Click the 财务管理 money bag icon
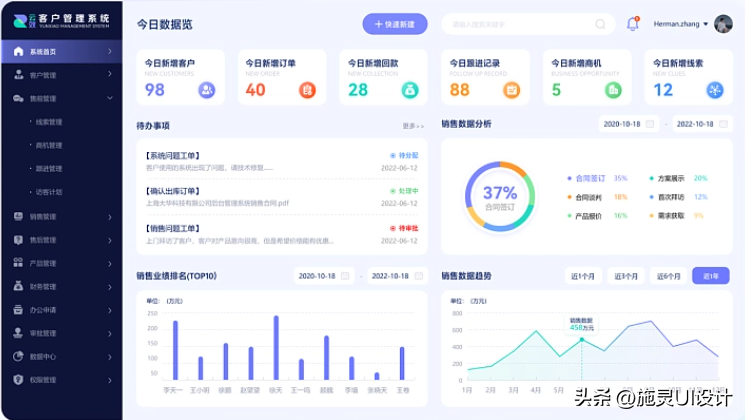 pos(18,286)
